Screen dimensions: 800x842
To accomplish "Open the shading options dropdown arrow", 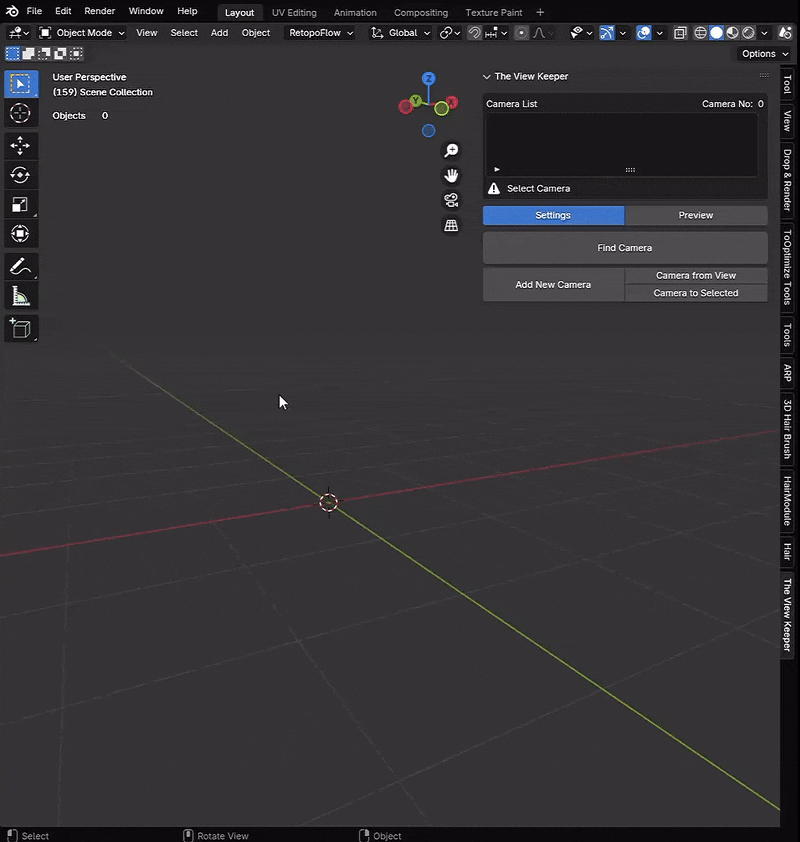I will point(765,33).
